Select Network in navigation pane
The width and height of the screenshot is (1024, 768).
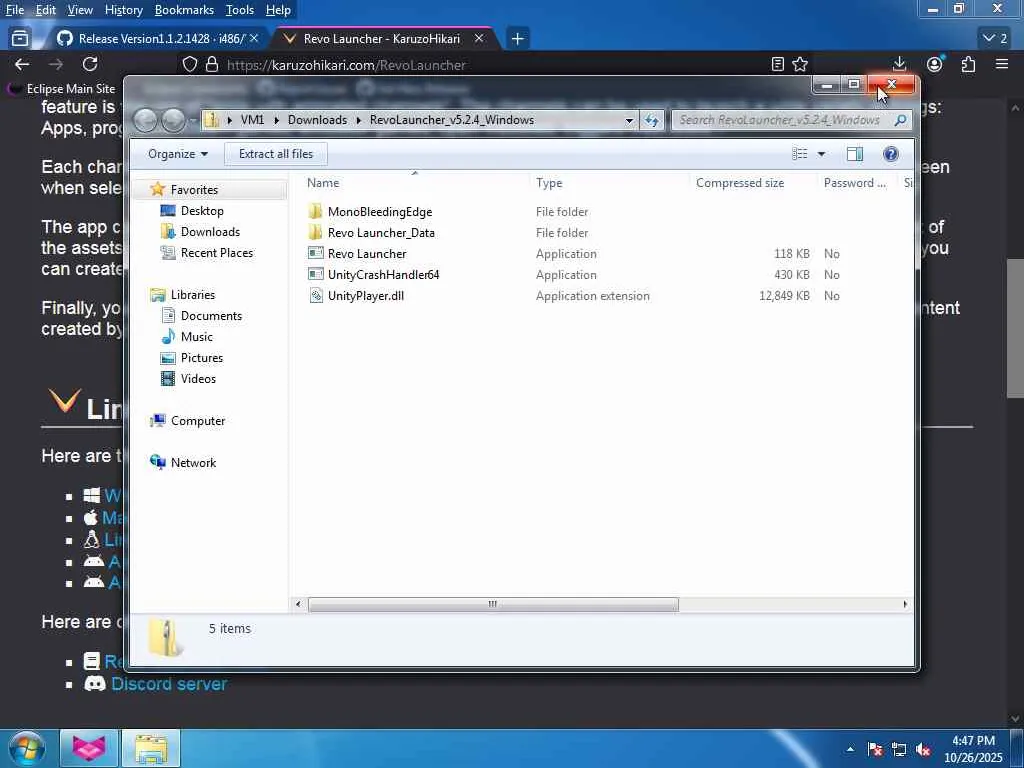point(183,462)
